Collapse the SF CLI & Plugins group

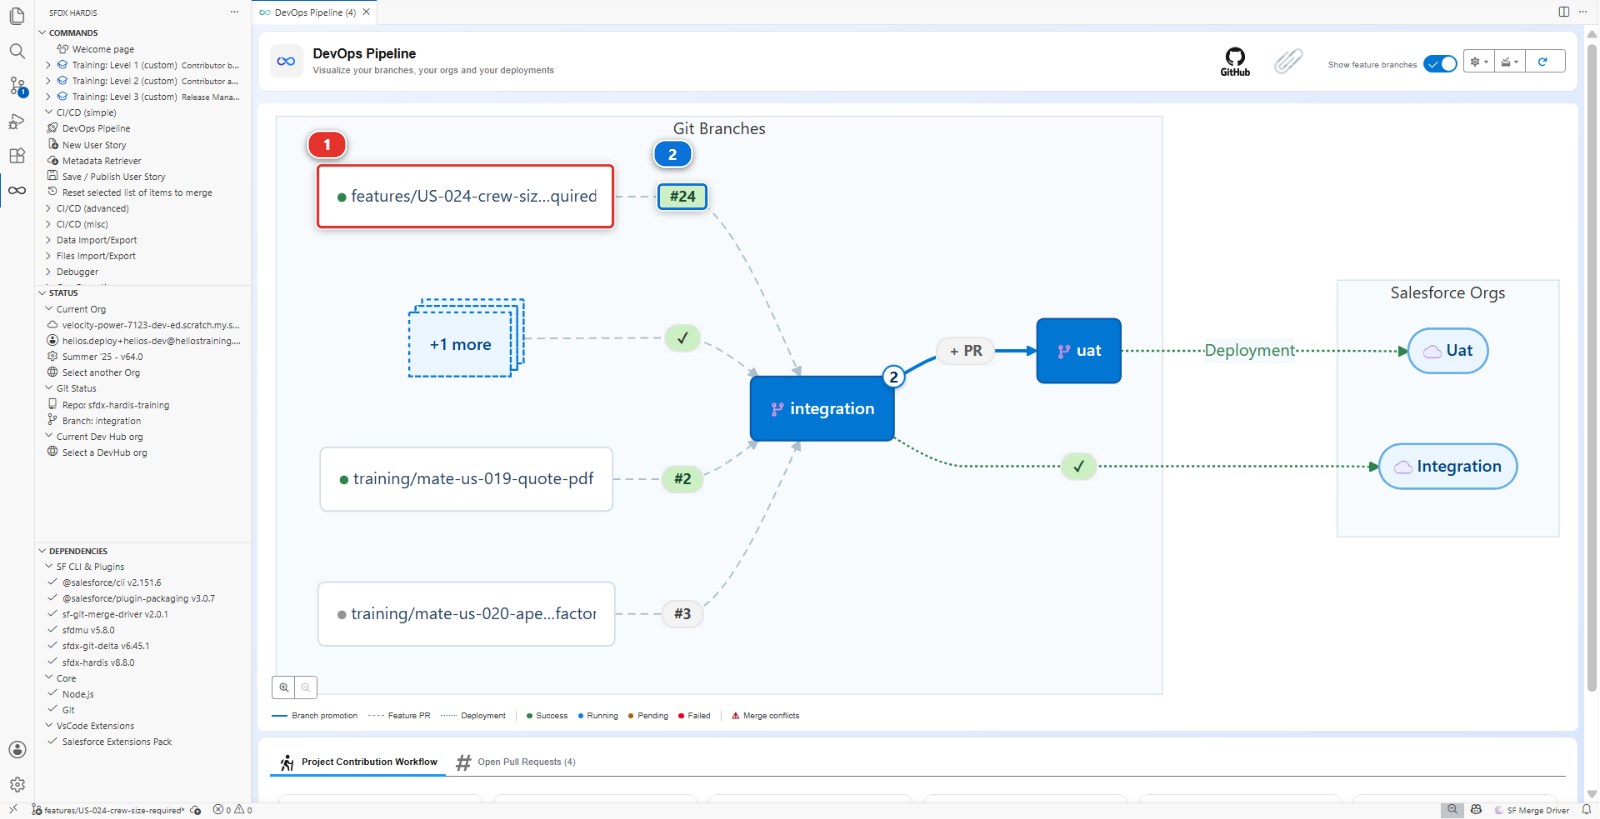pos(90,567)
